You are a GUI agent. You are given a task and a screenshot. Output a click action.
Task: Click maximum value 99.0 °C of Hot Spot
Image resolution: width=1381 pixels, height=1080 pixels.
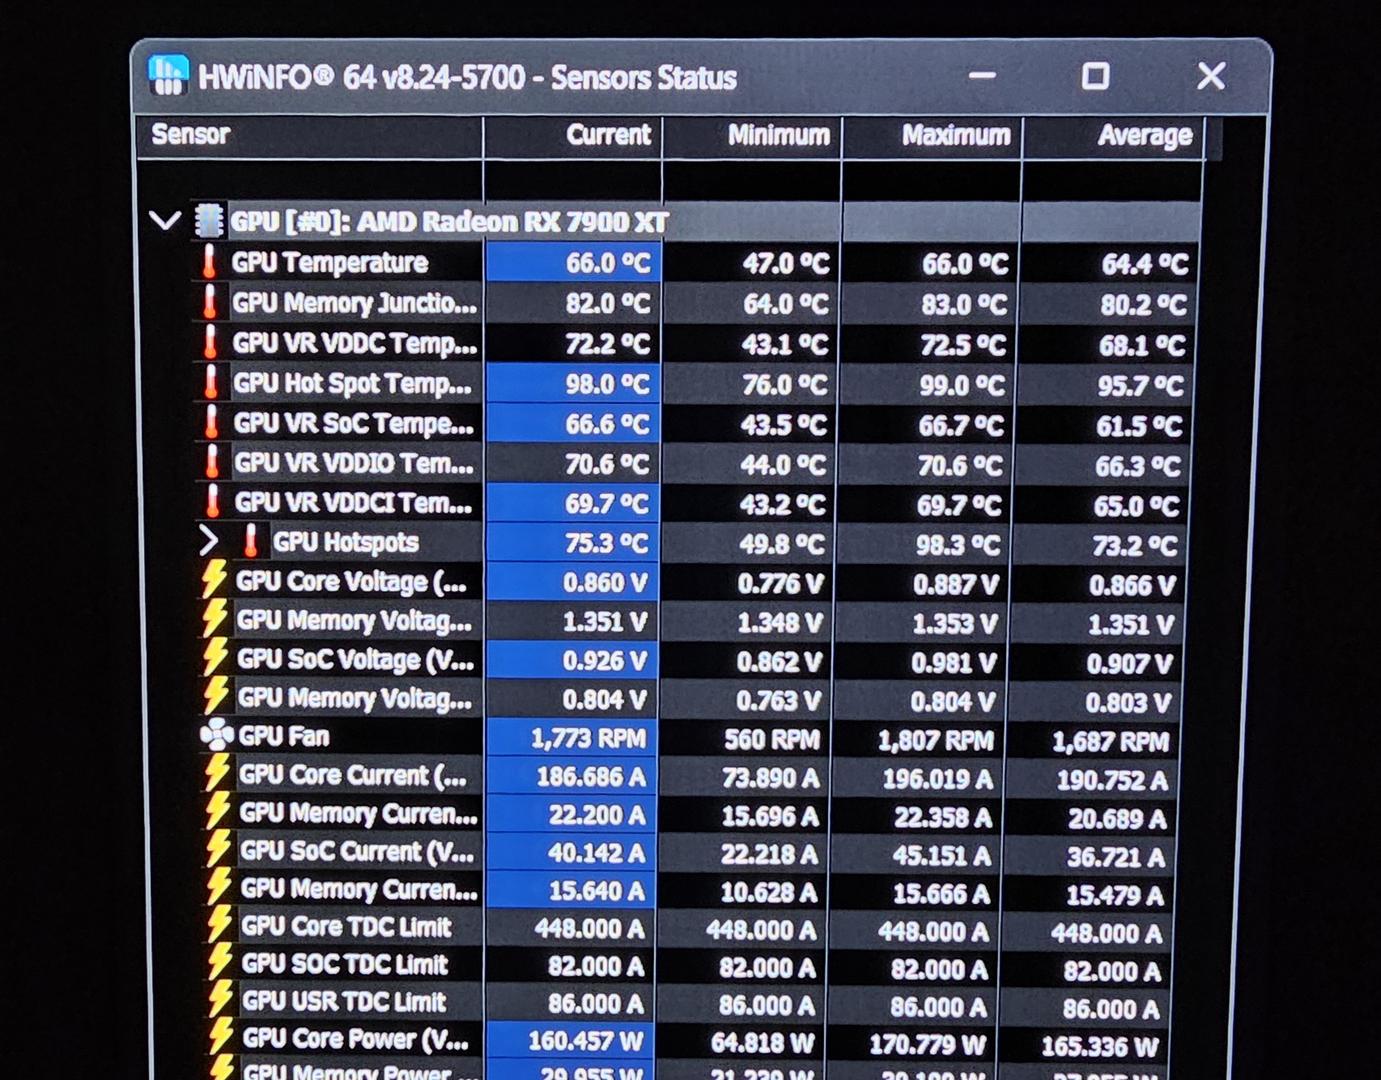[961, 385]
